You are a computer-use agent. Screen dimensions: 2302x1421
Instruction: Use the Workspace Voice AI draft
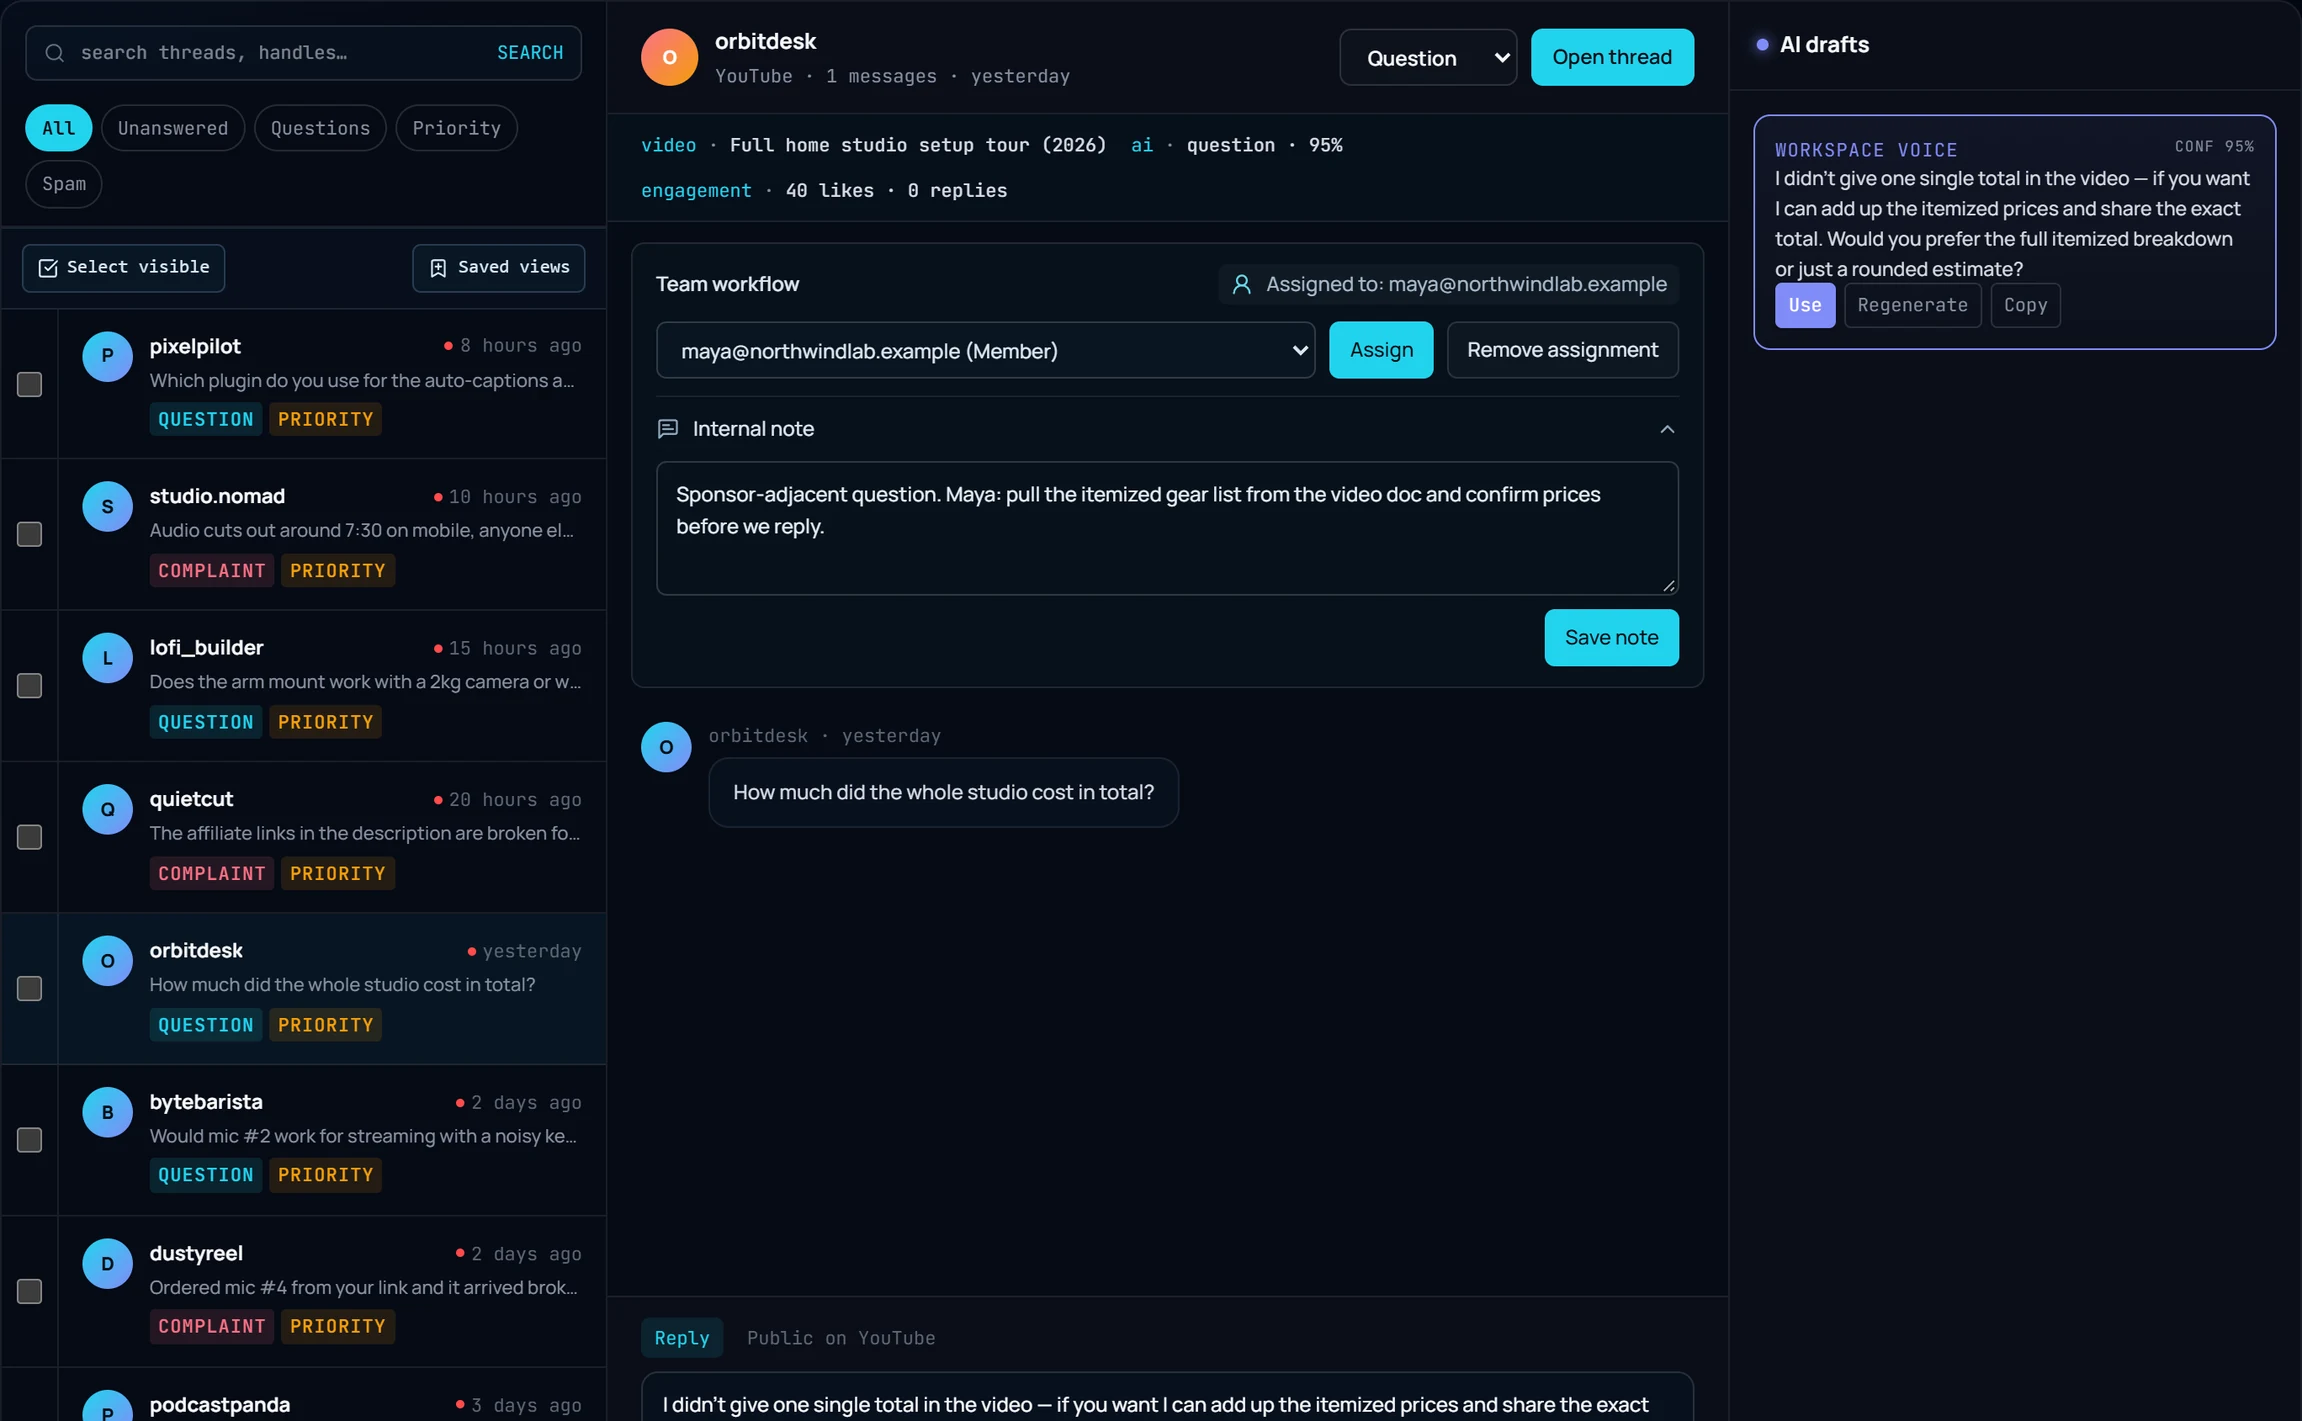pyautogui.click(x=1805, y=306)
